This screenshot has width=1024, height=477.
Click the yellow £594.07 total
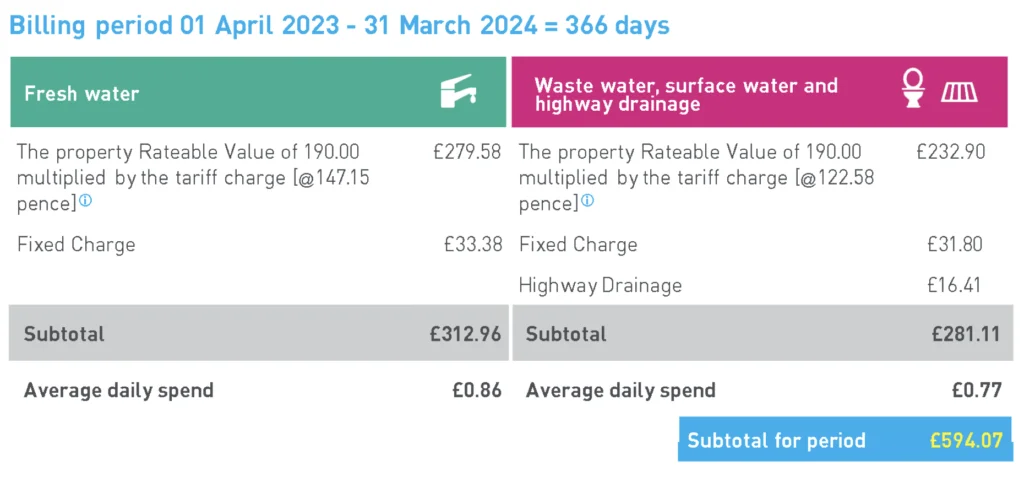click(x=966, y=440)
